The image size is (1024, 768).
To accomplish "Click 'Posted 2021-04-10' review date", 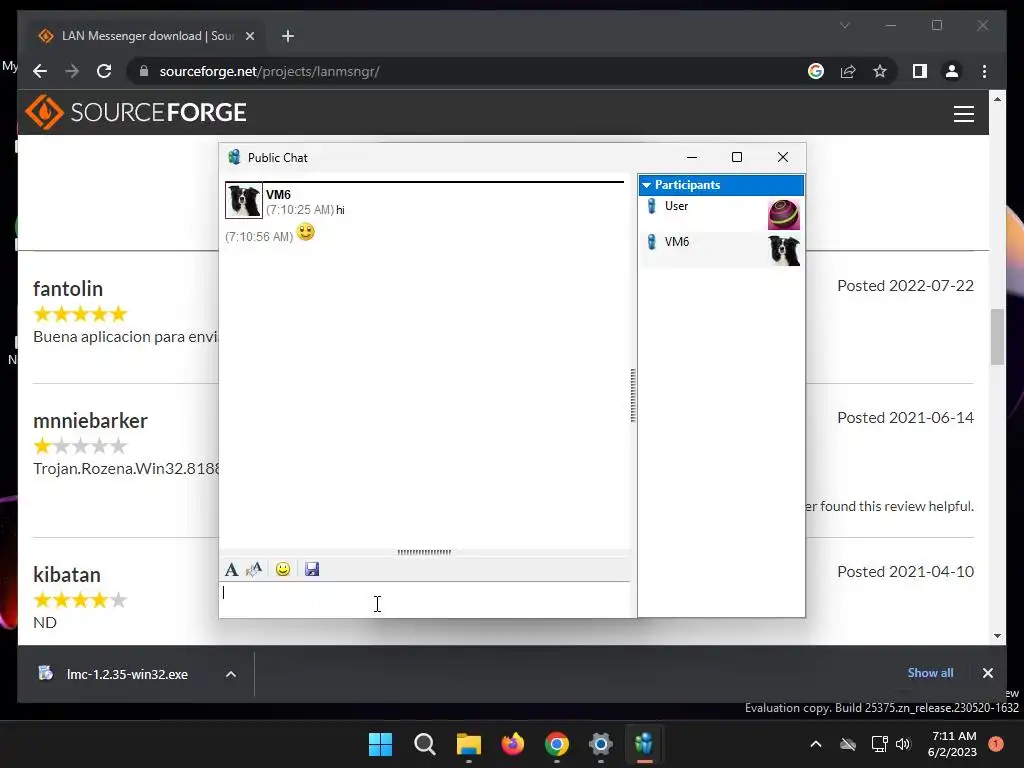I will coord(905,572).
